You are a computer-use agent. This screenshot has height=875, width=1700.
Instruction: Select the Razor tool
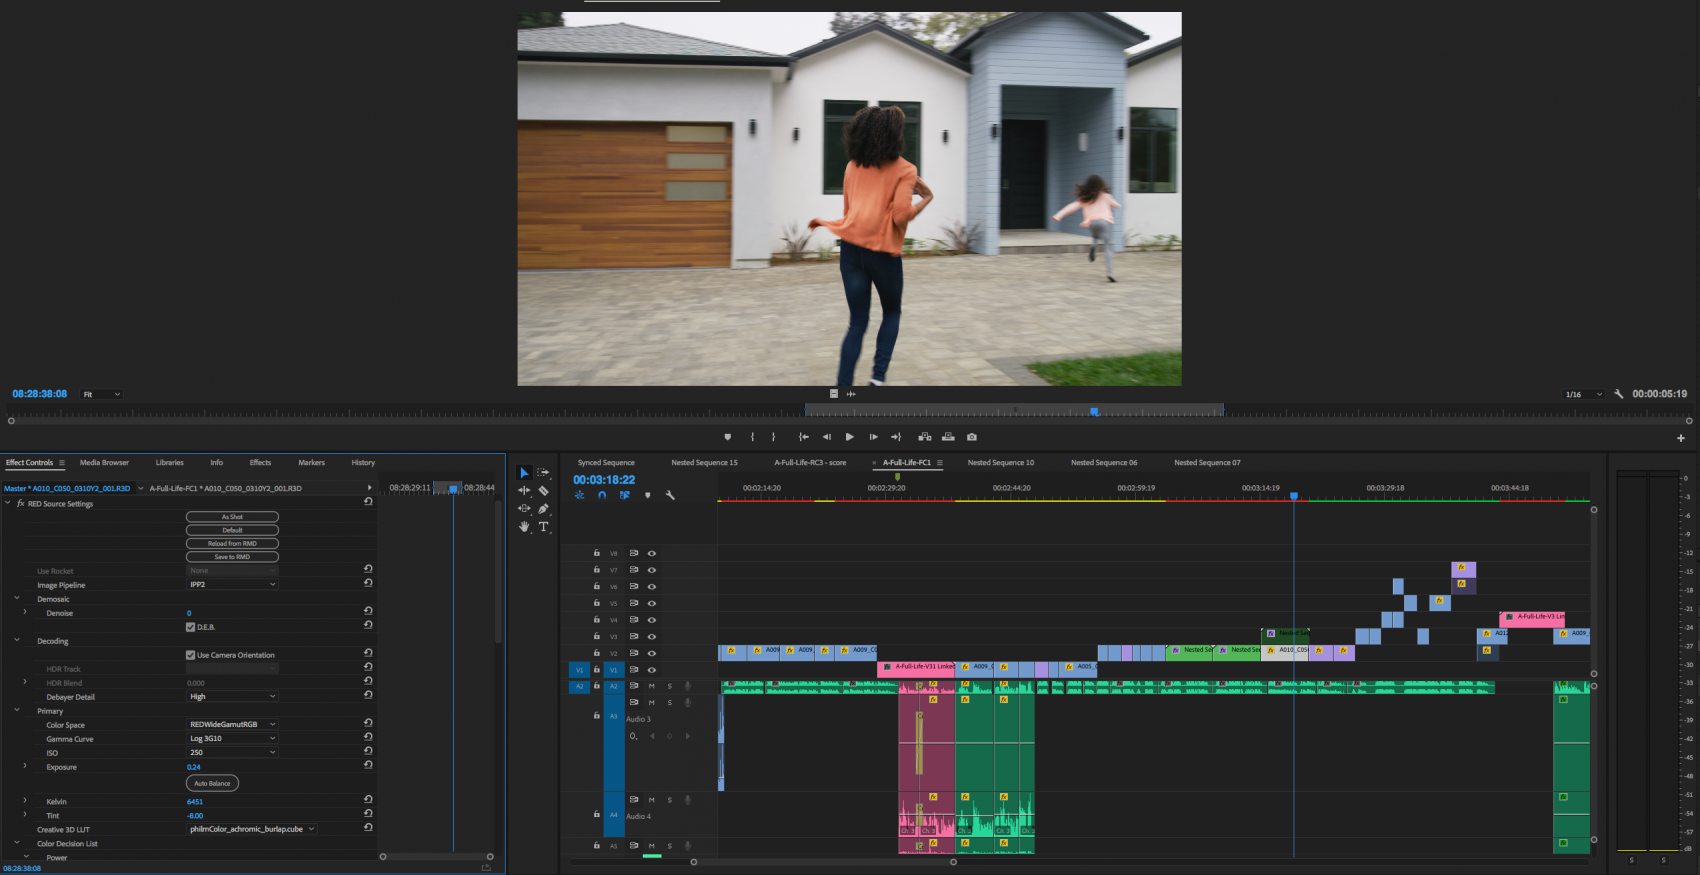[543, 490]
